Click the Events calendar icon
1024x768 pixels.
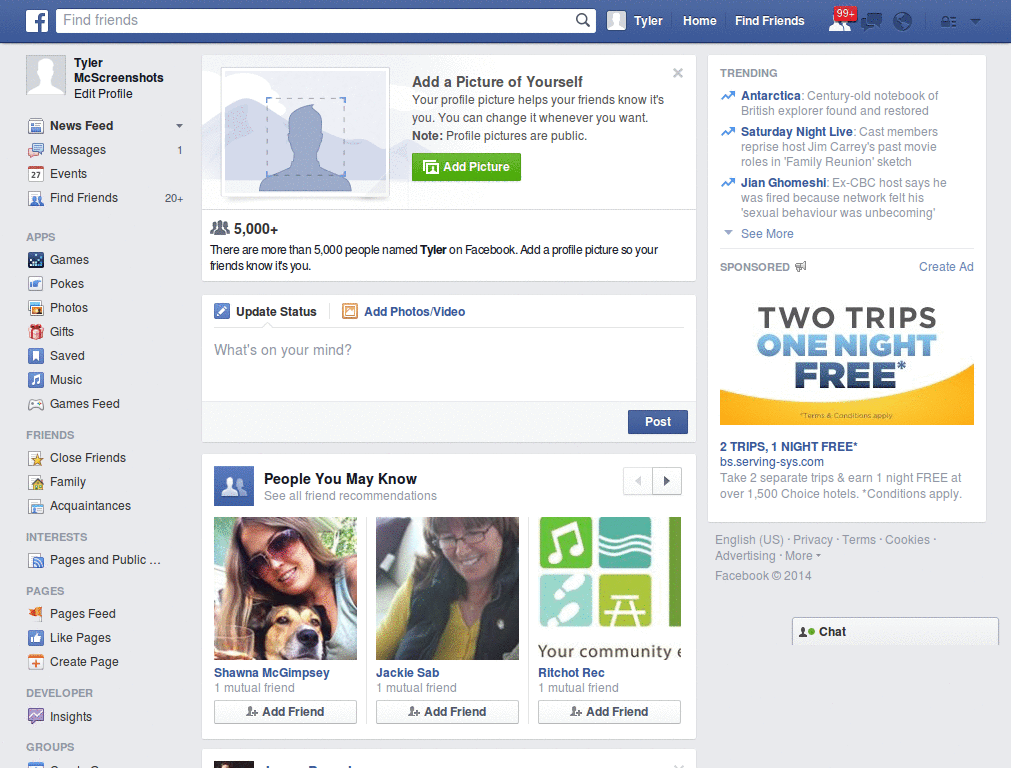pos(36,174)
